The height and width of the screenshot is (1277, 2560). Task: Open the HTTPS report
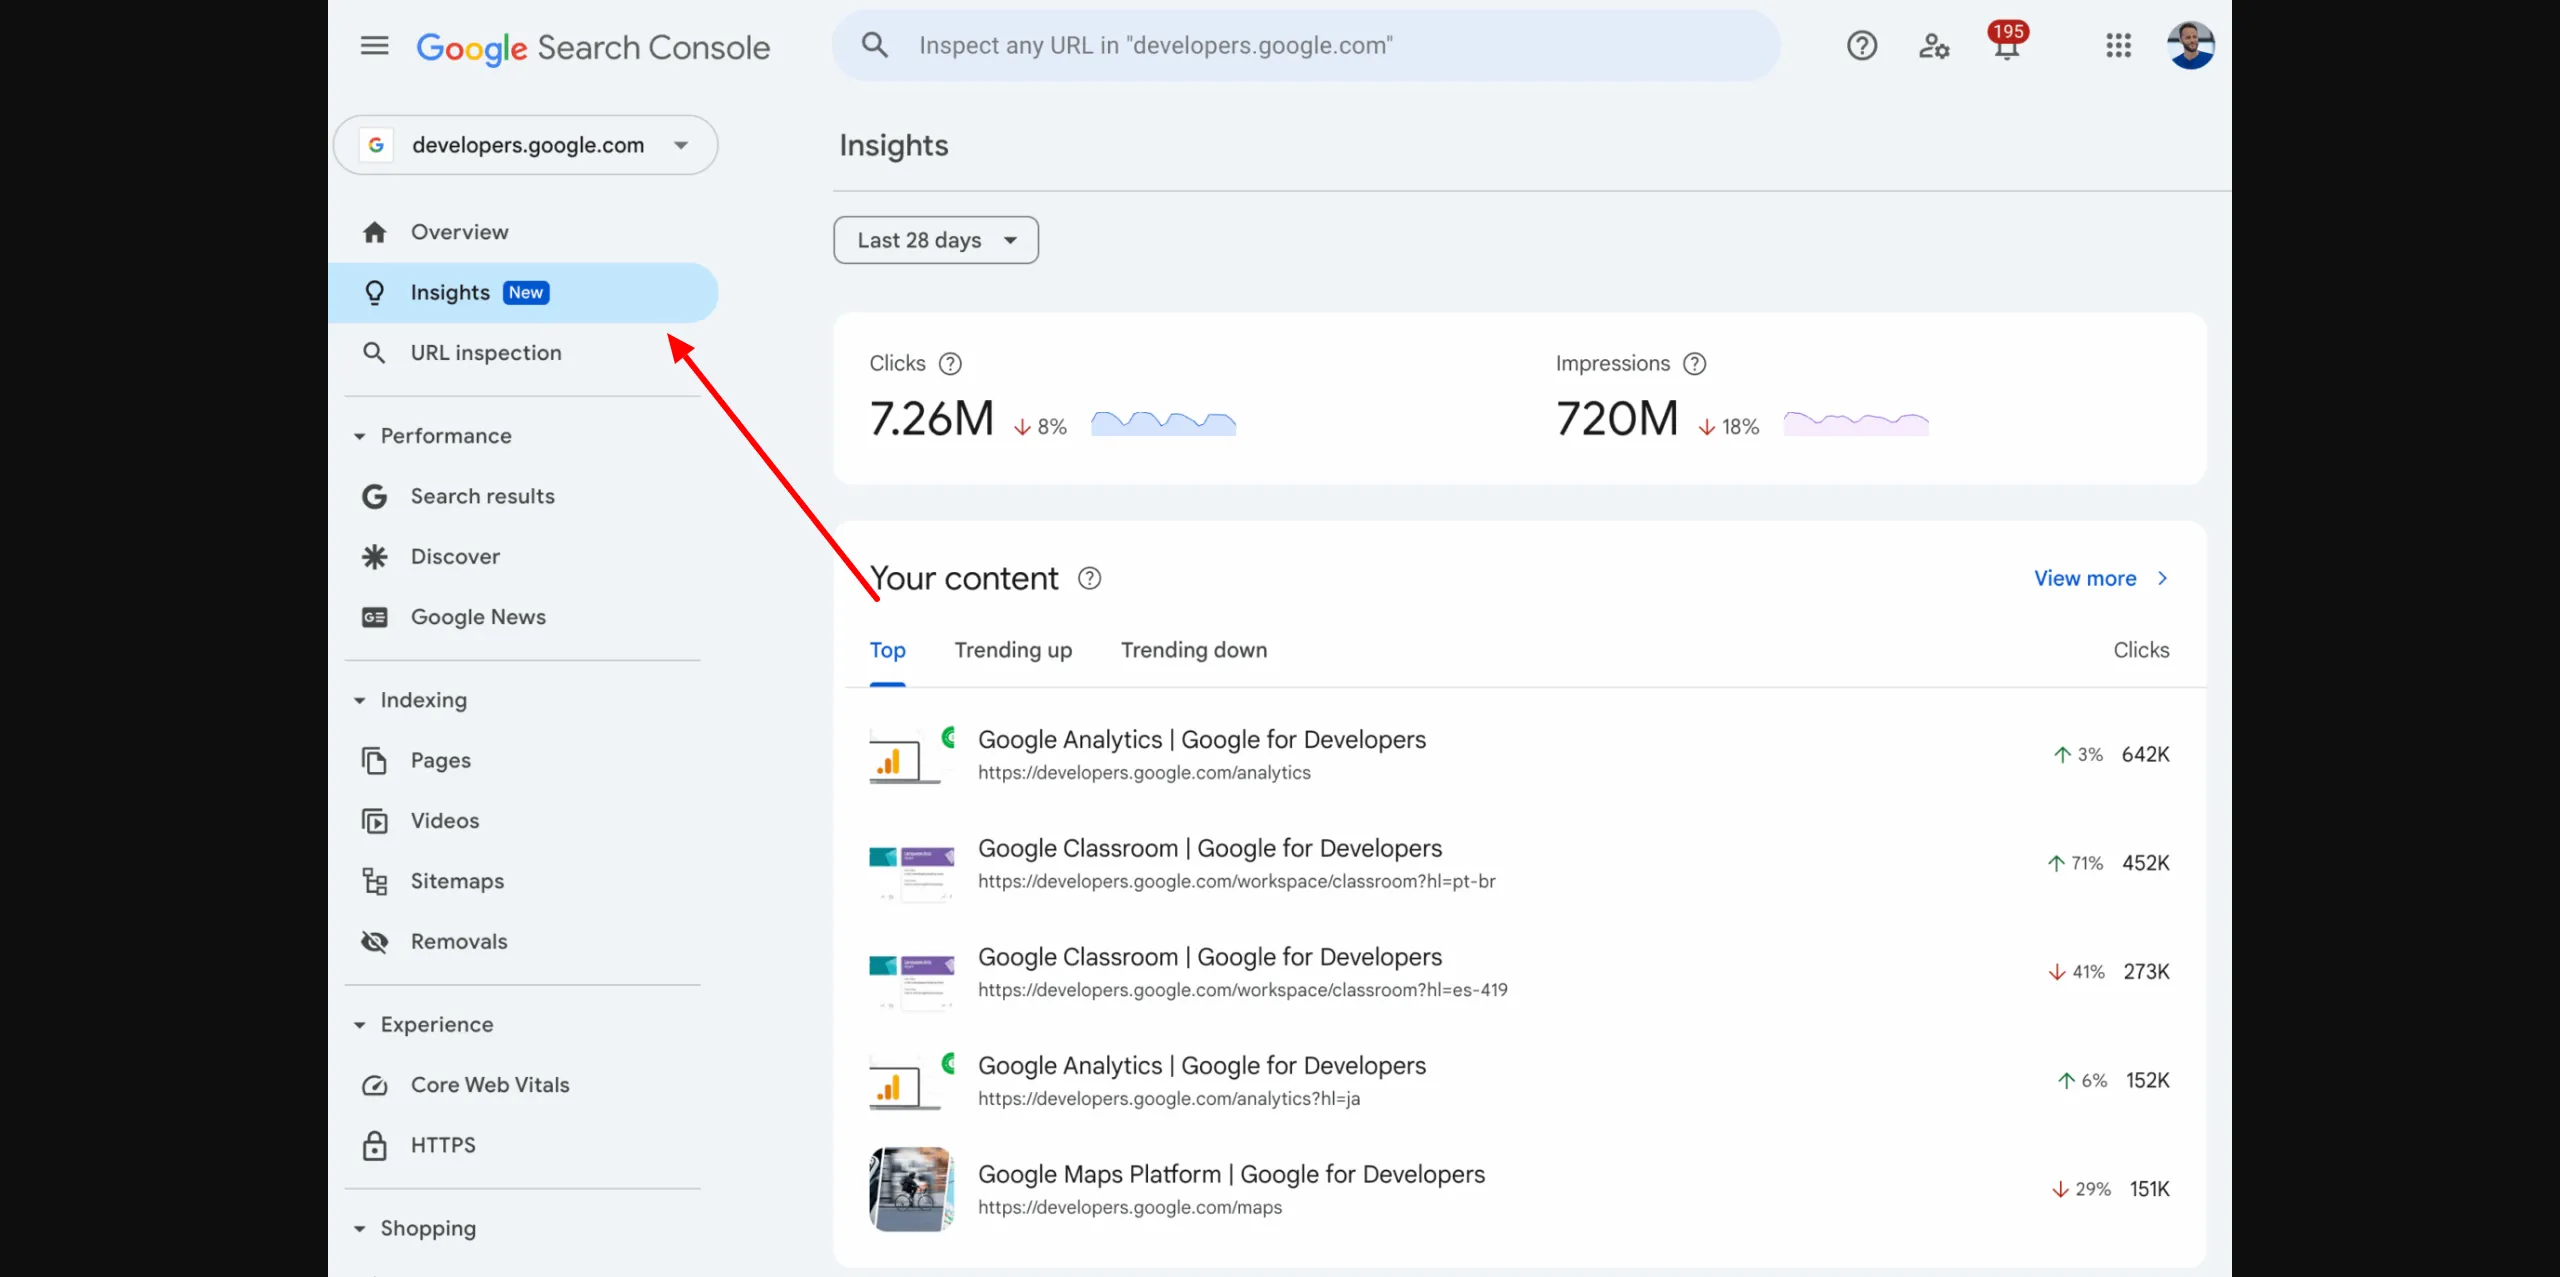(523, 1145)
